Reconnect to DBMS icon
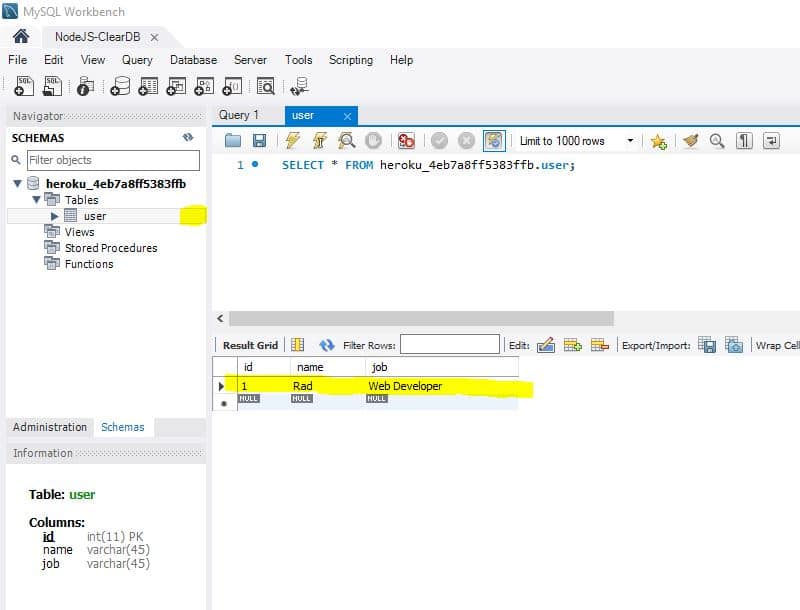Viewport: 800px width, 610px height. [299, 86]
